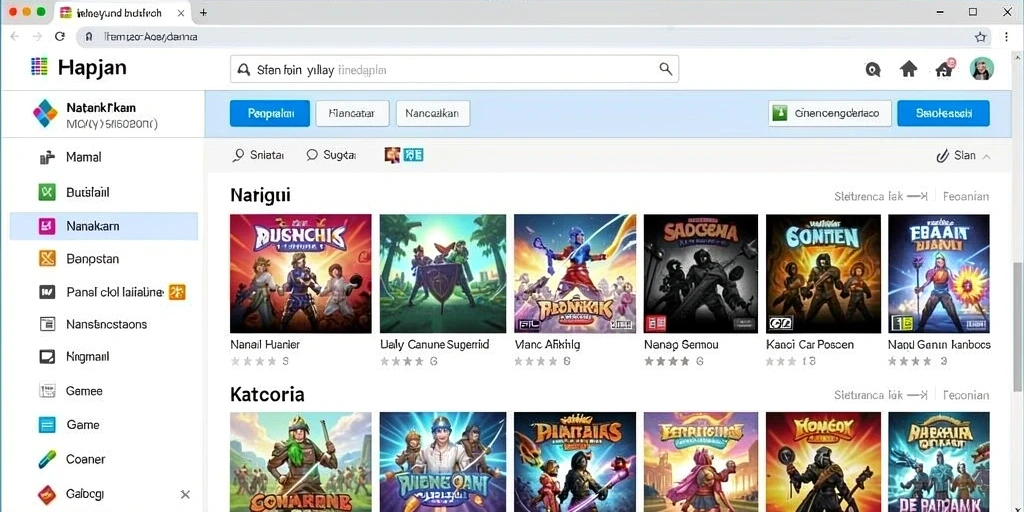The width and height of the screenshot is (1024, 512).
Task: Open the house icon with notification badge
Action: [x=945, y=68]
